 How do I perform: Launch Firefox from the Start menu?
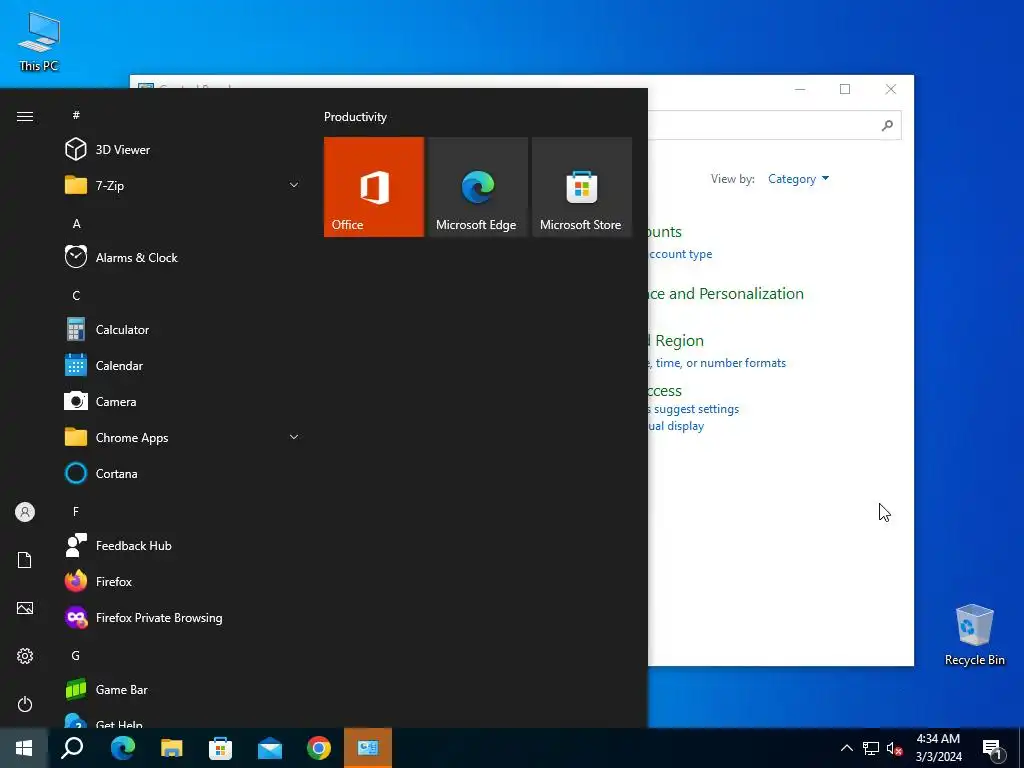183,581
